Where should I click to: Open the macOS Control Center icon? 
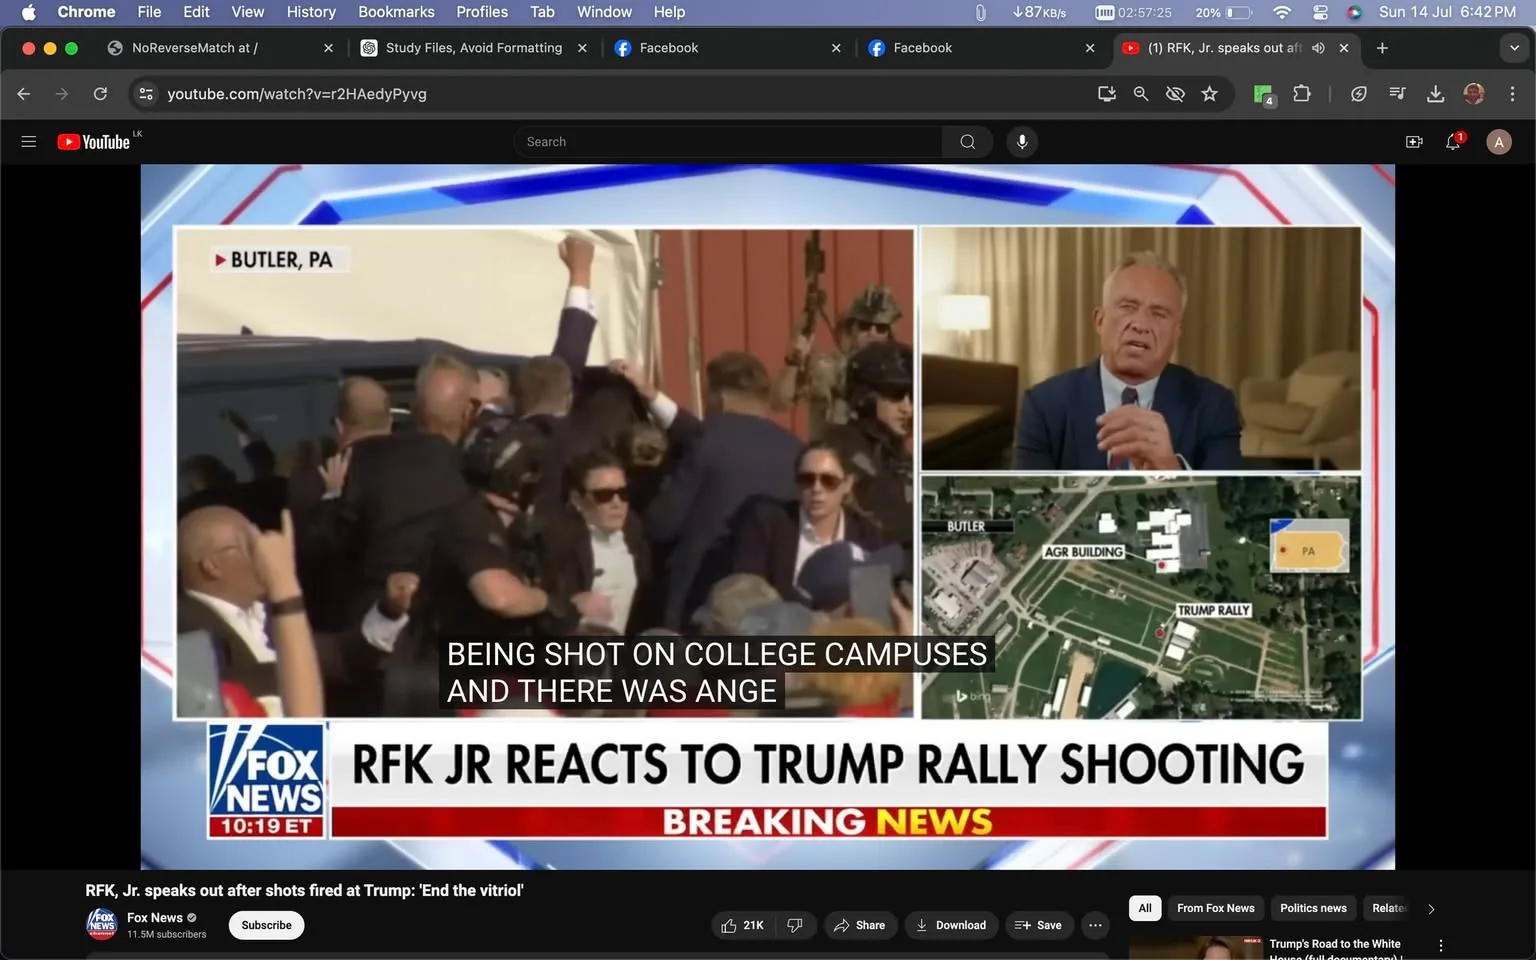(1320, 12)
